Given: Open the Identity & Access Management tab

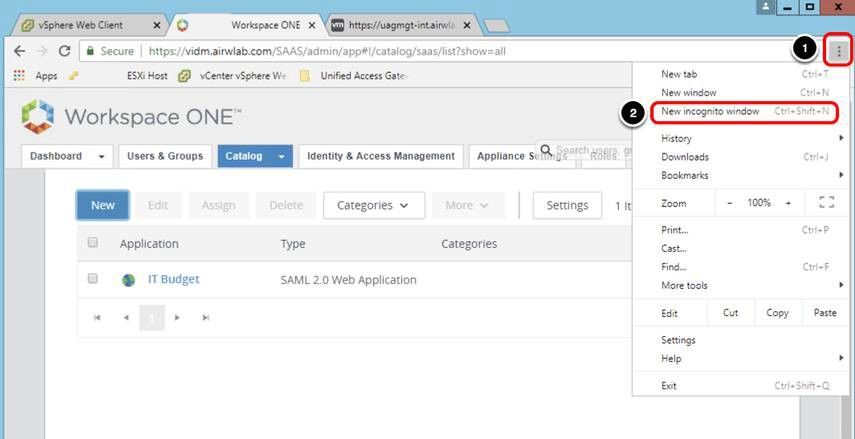Looking at the screenshot, I should [380, 156].
